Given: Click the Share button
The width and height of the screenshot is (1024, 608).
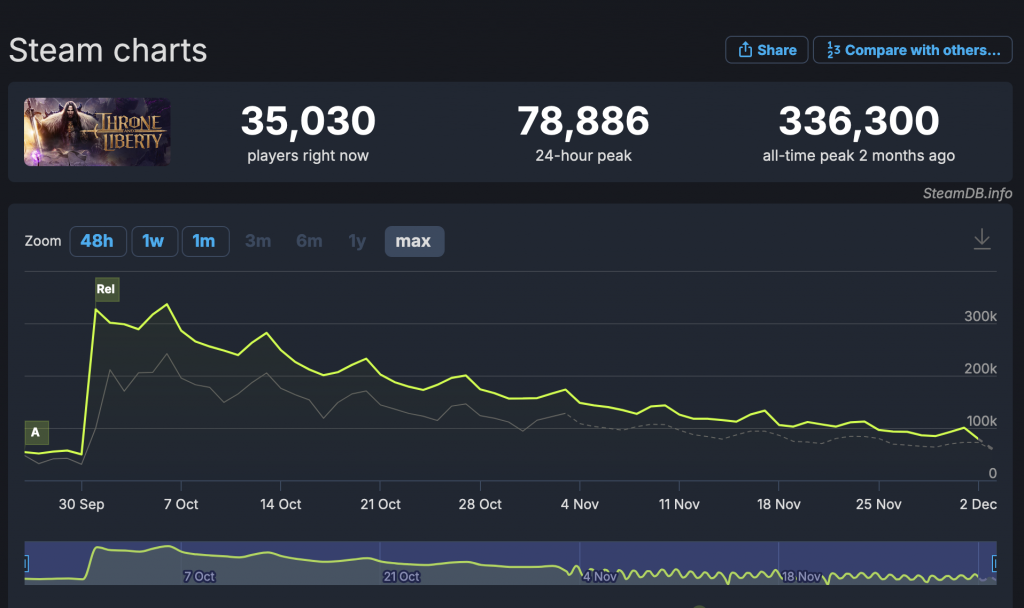Looking at the screenshot, I should pyautogui.click(x=767, y=50).
